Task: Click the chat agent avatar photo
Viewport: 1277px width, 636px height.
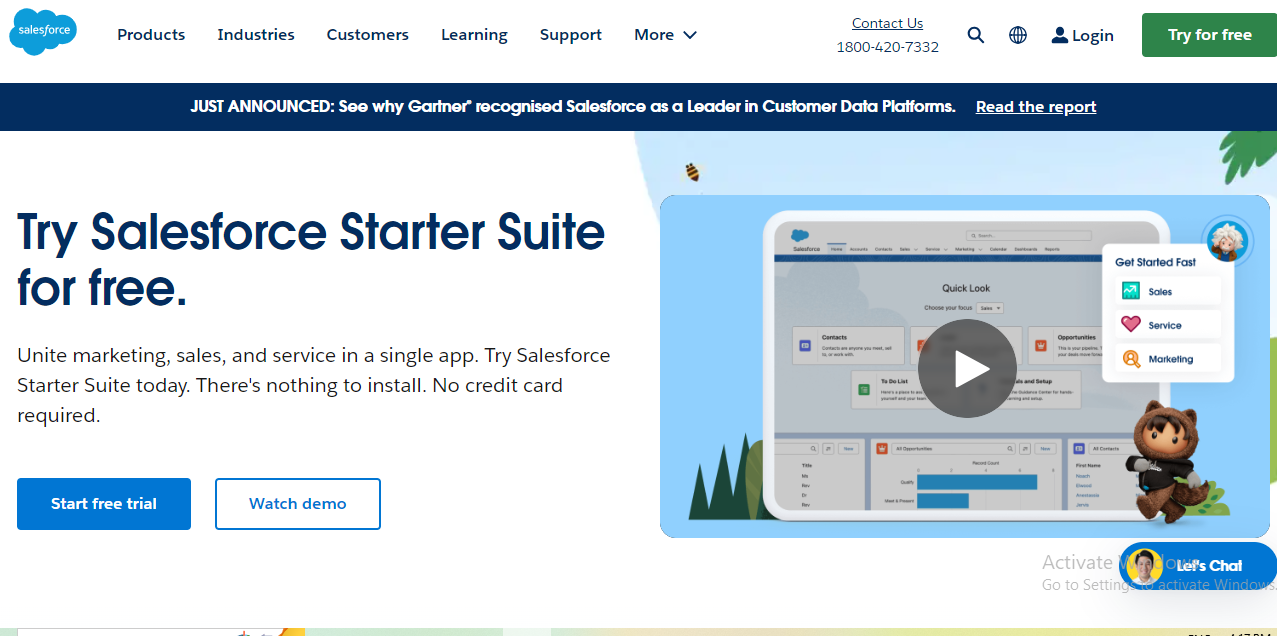Action: pyautogui.click(x=1143, y=568)
